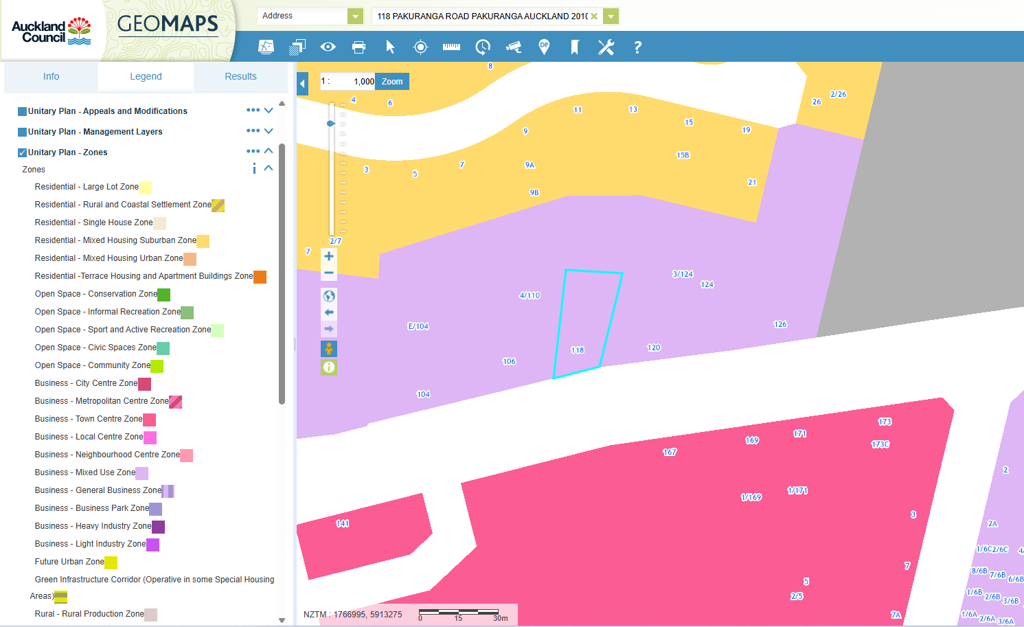This screenshot has height=627, width=1024.
Task: Switch to the Info tab
Action: click(51, 76)
